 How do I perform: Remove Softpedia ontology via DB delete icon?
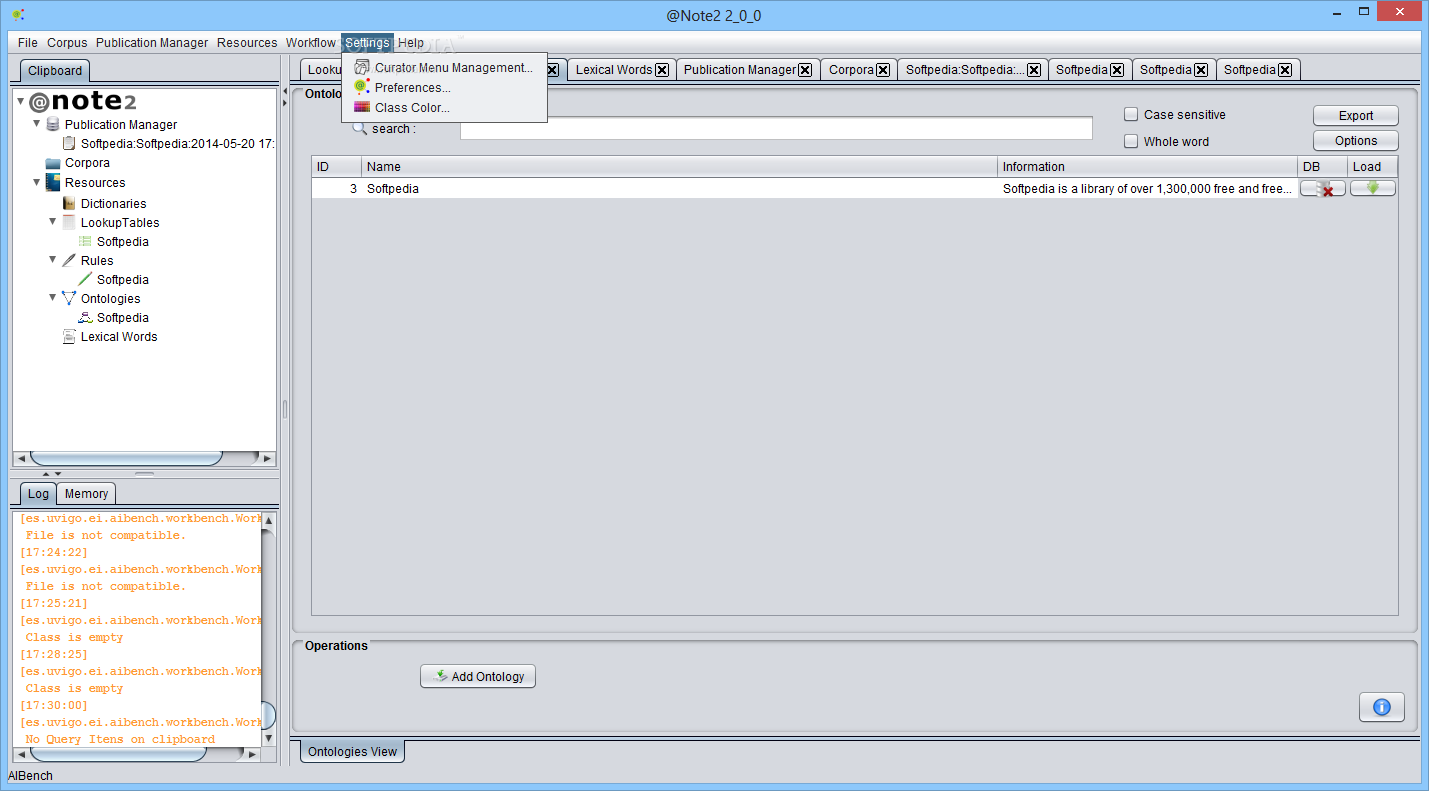1323,188
